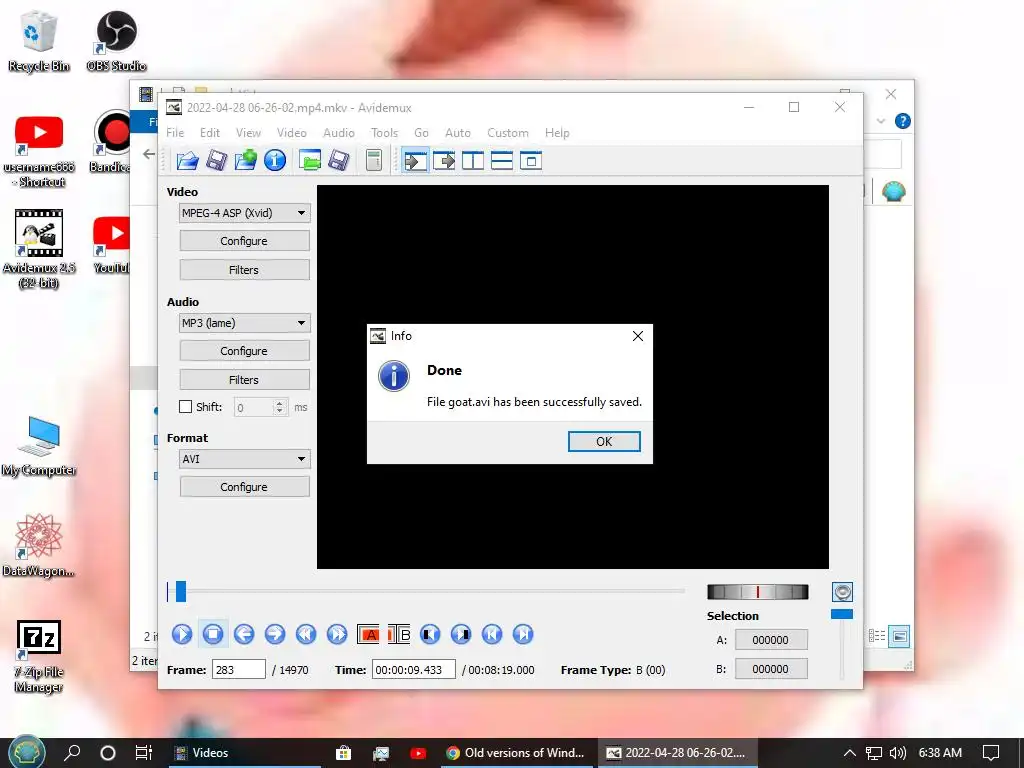Click the audio volume speaker icon
This screenshot has width=1024, height=768.
tap(842, 592)
